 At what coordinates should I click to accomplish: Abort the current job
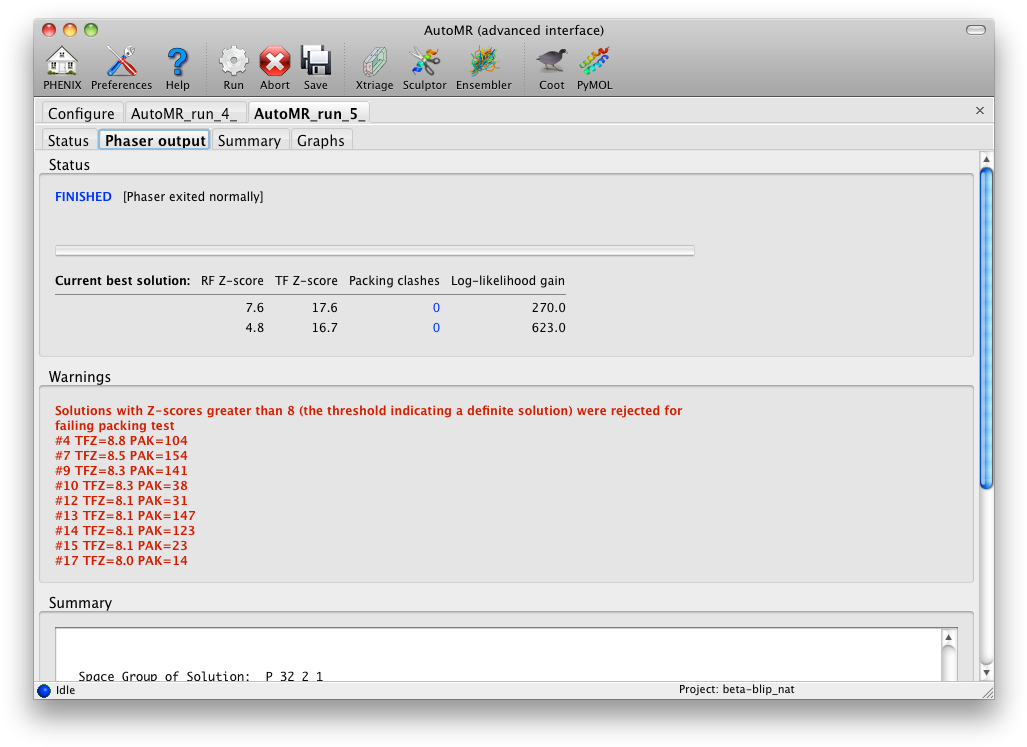click(x=274, y=62)
